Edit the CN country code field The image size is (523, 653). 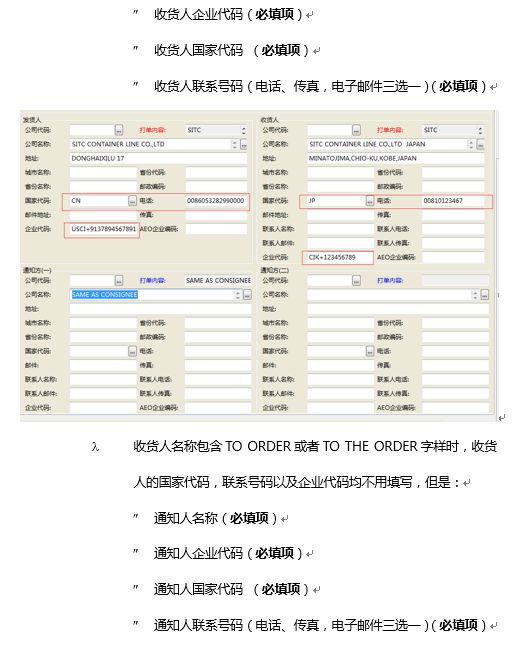(x=99, y=201)
